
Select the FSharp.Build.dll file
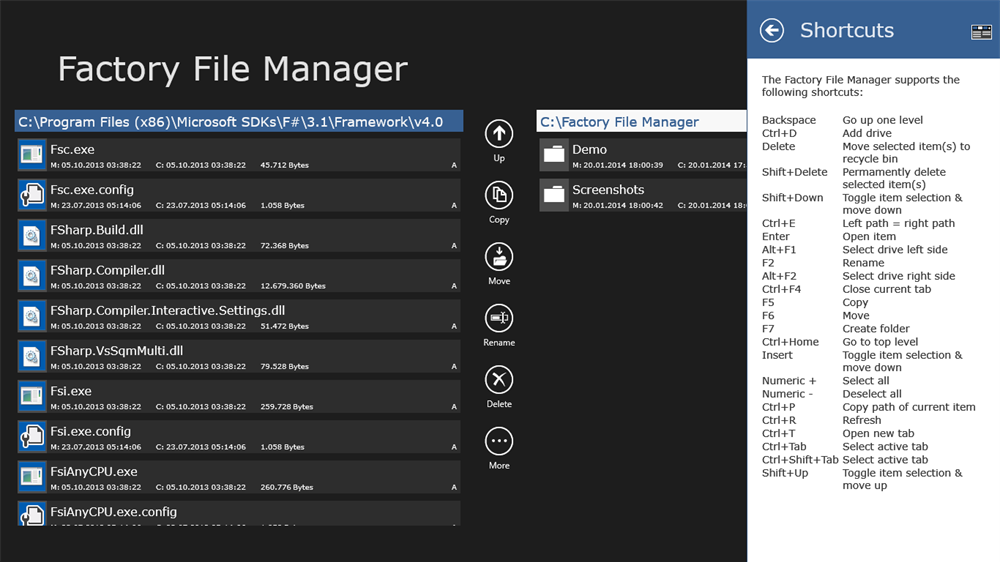coord(240,236)
